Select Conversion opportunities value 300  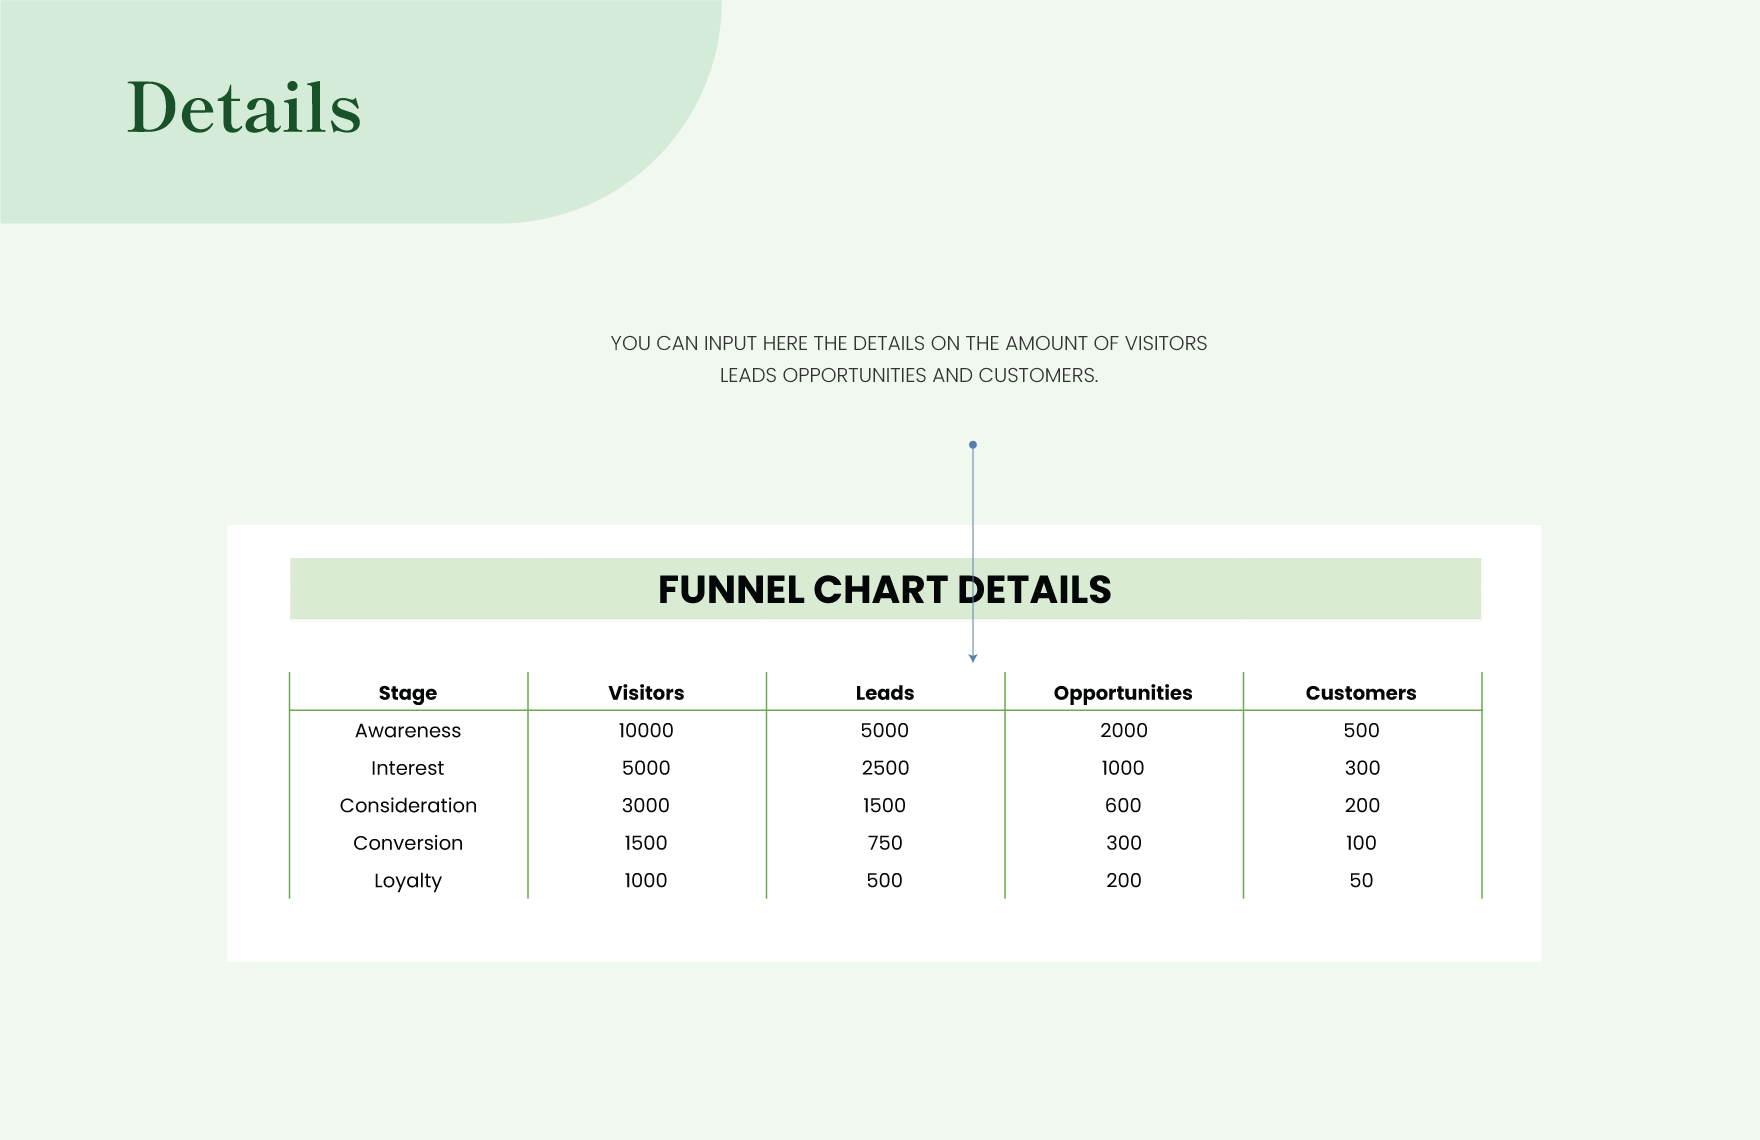[1123, 843]
